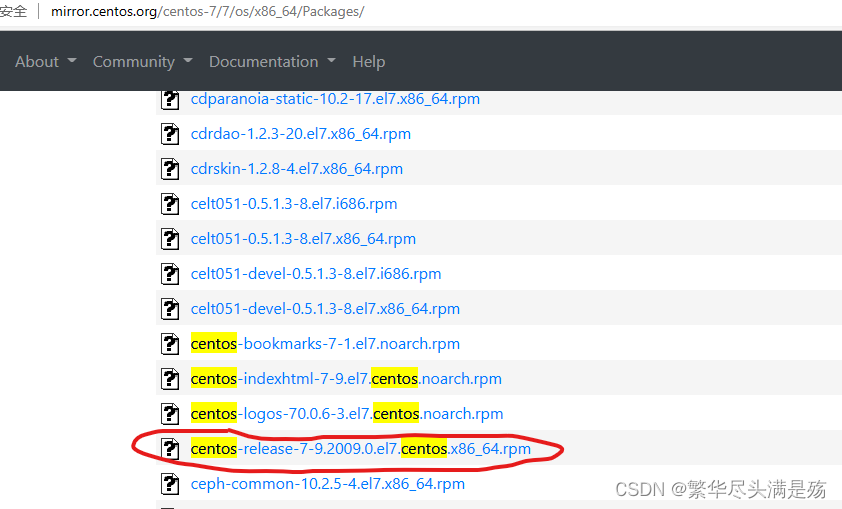Download cdparanoia-static-10.2-17.el7.x86_64.rpm

[x=335, y=99]
